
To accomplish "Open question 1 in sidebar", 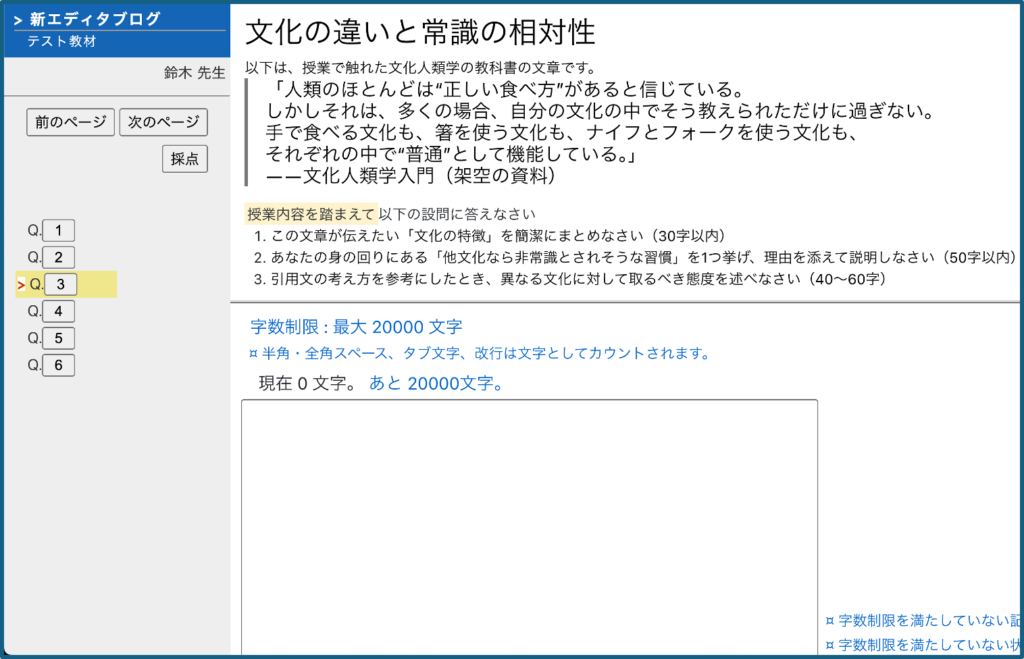I will point(59,231).
